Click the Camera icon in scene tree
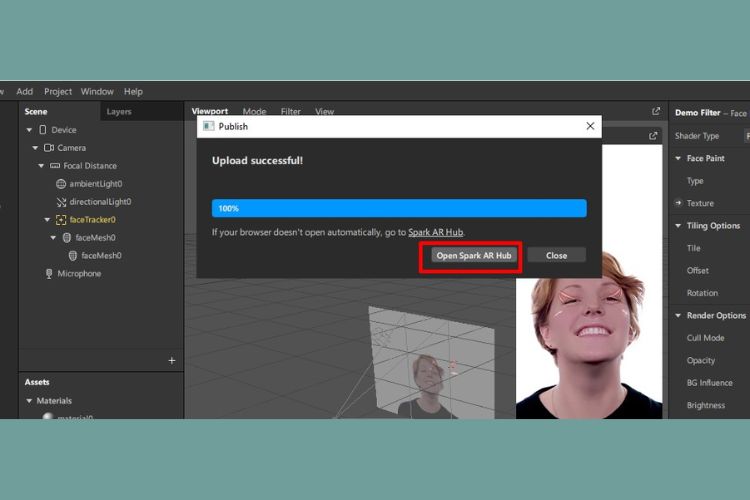 tap(49, 148)
